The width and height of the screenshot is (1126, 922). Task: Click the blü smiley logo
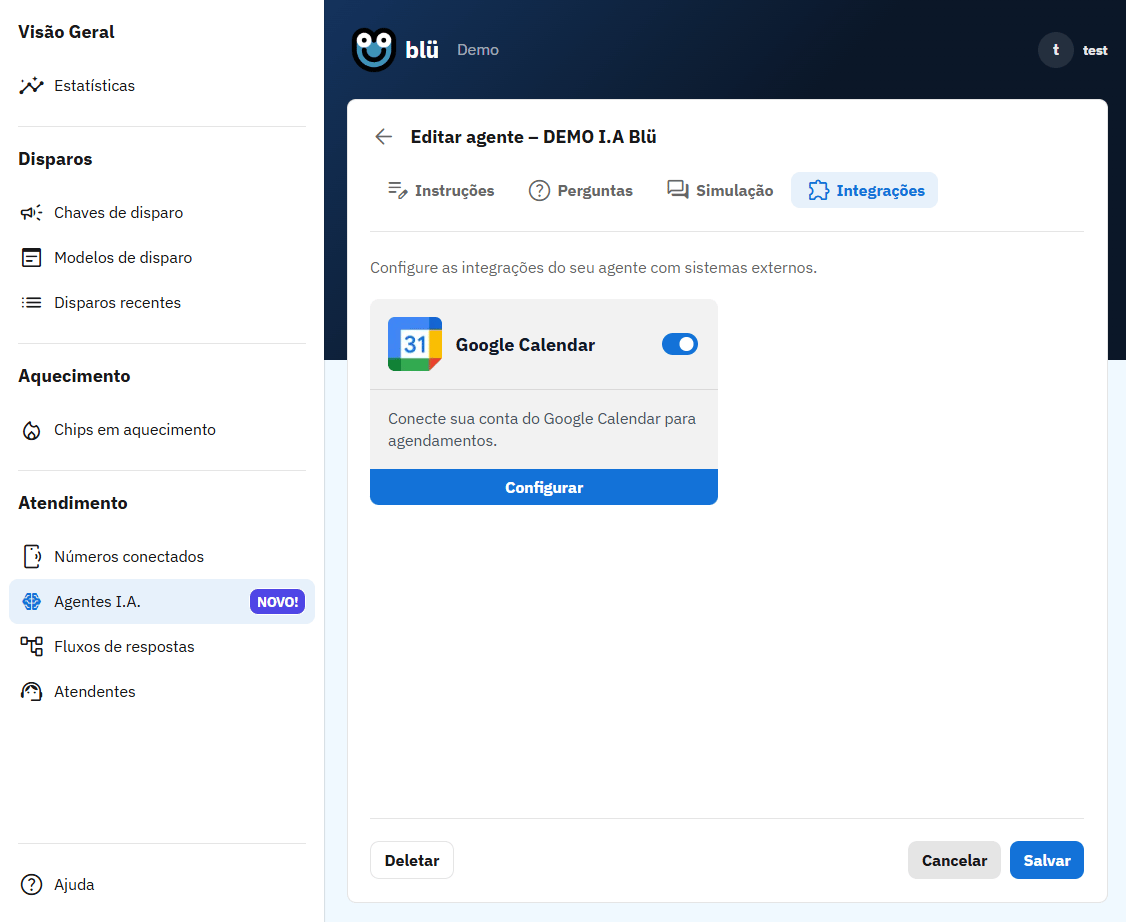tap(373, 50)
